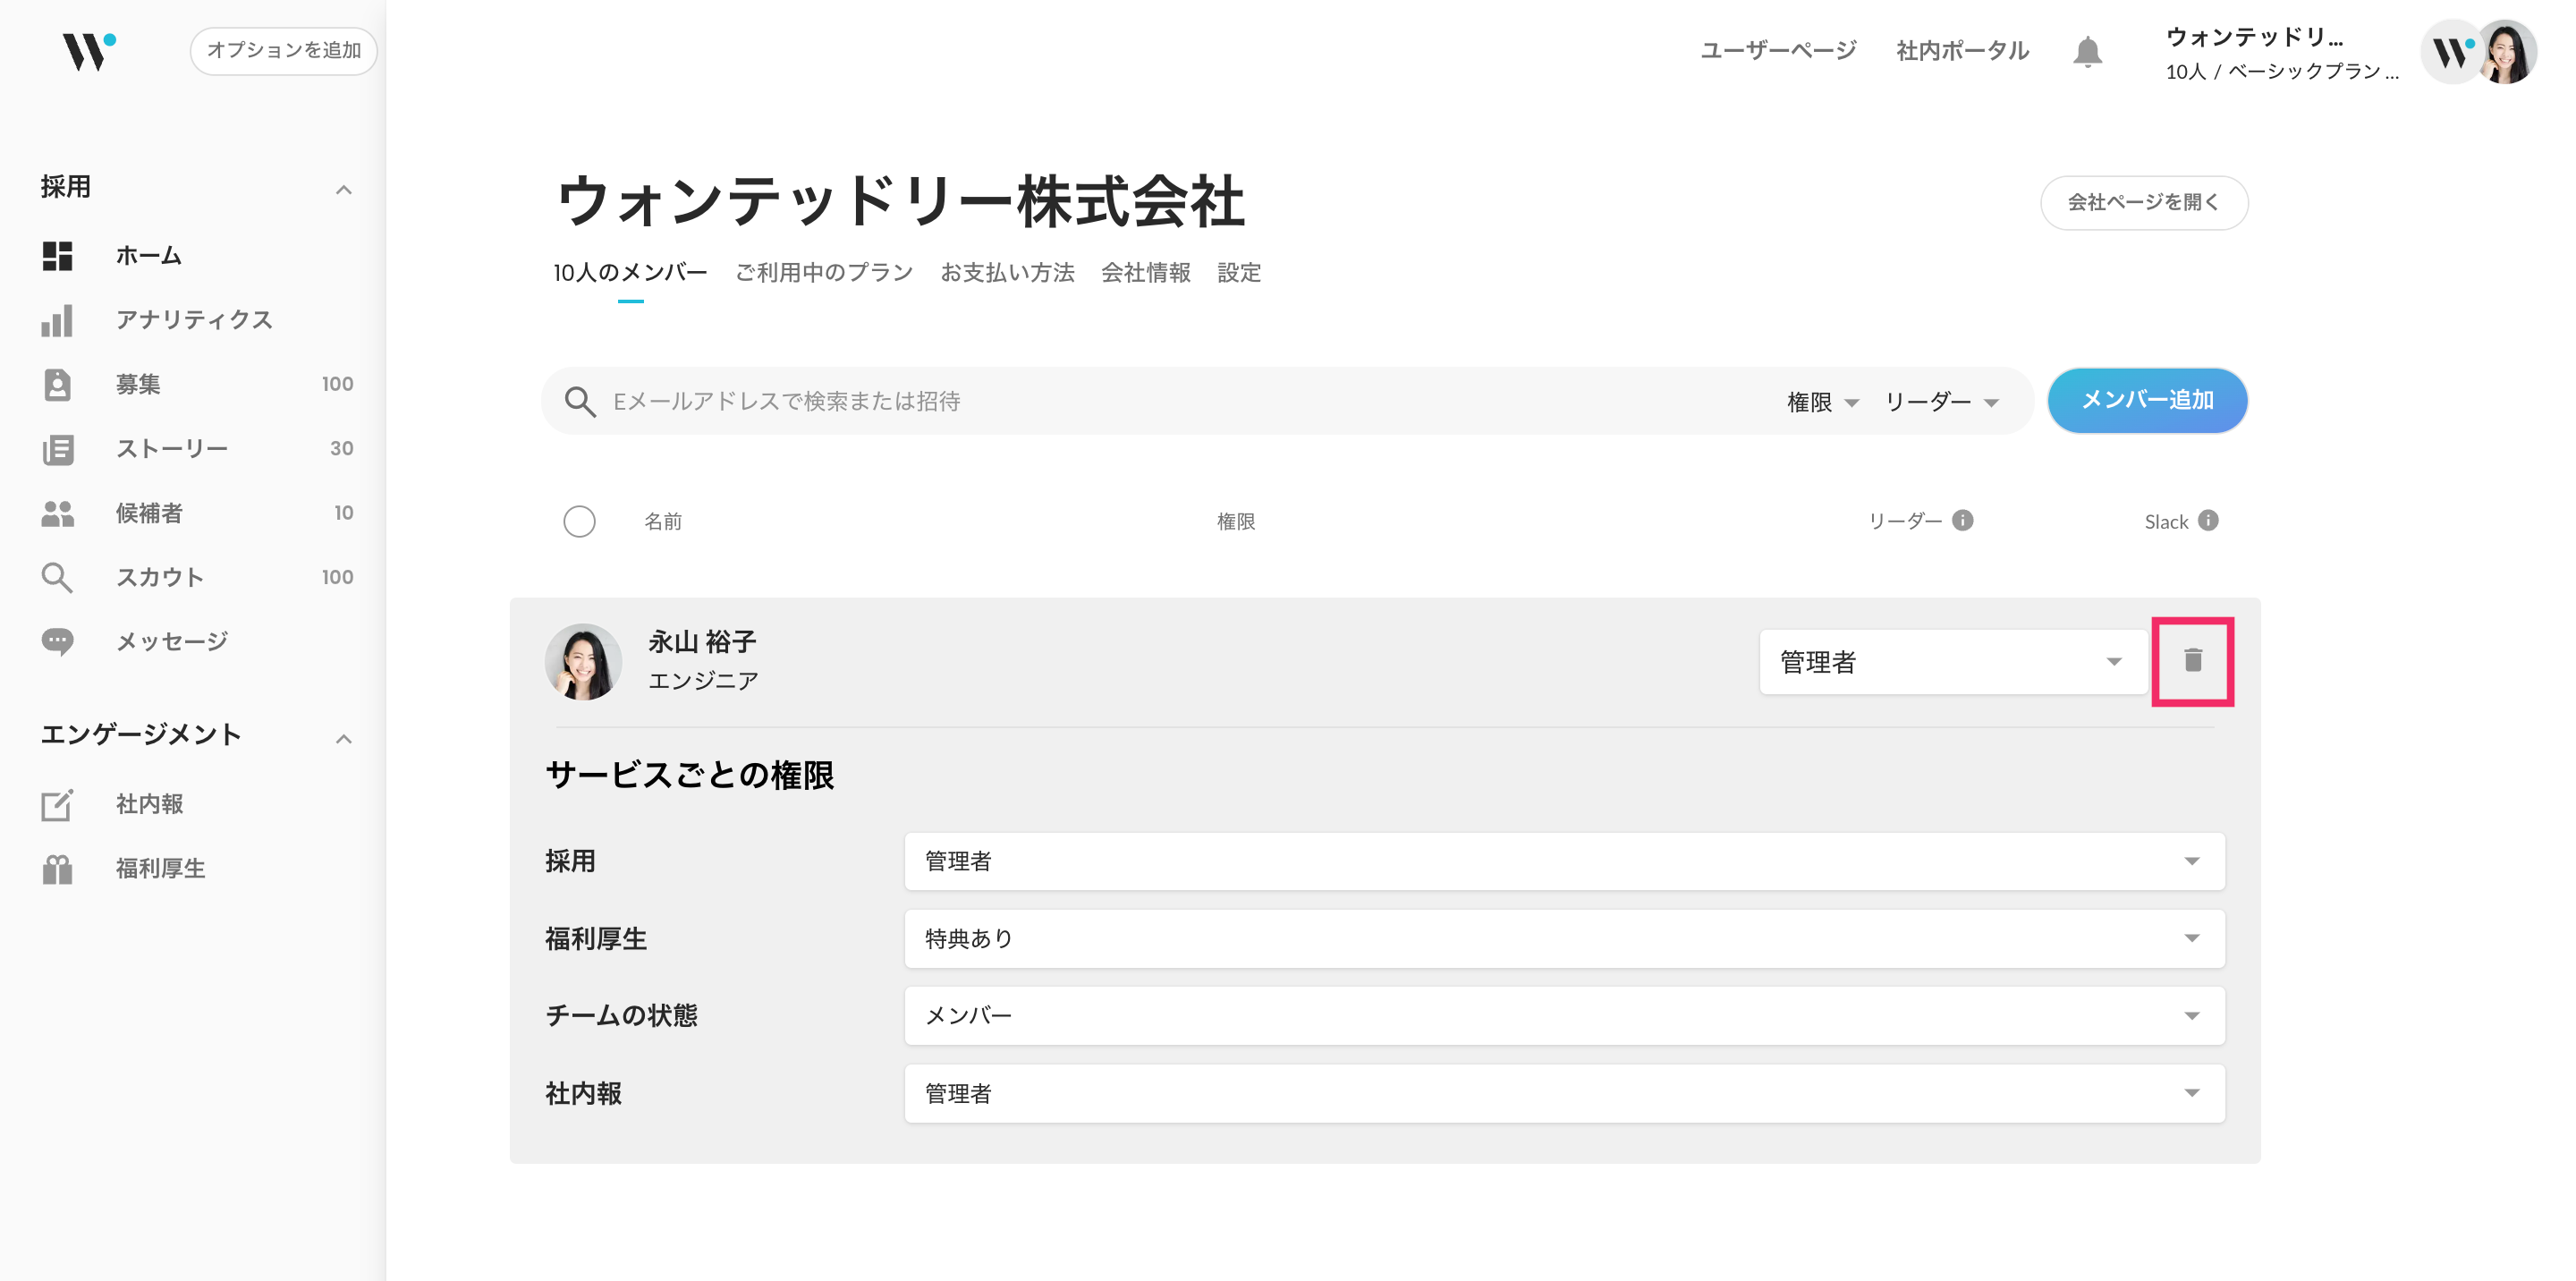Screen dimensions: 2576x1281
Task: Click the 募集 count 100
Action: coord(337,384)
